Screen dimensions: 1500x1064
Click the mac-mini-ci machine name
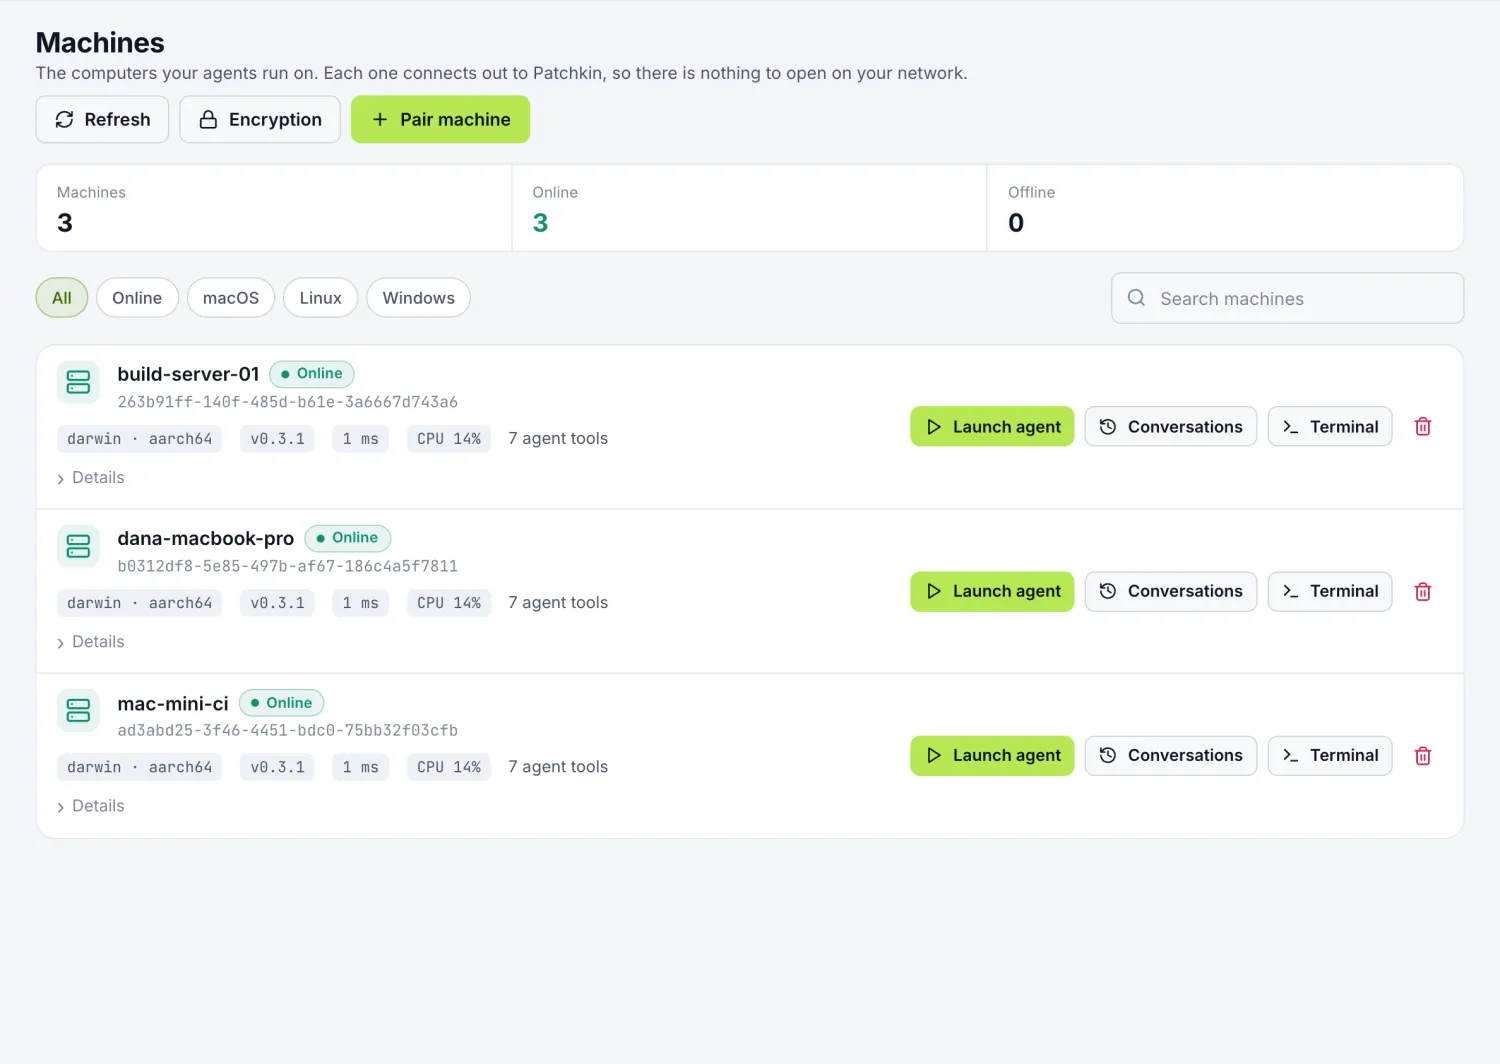tap(173, 704)
